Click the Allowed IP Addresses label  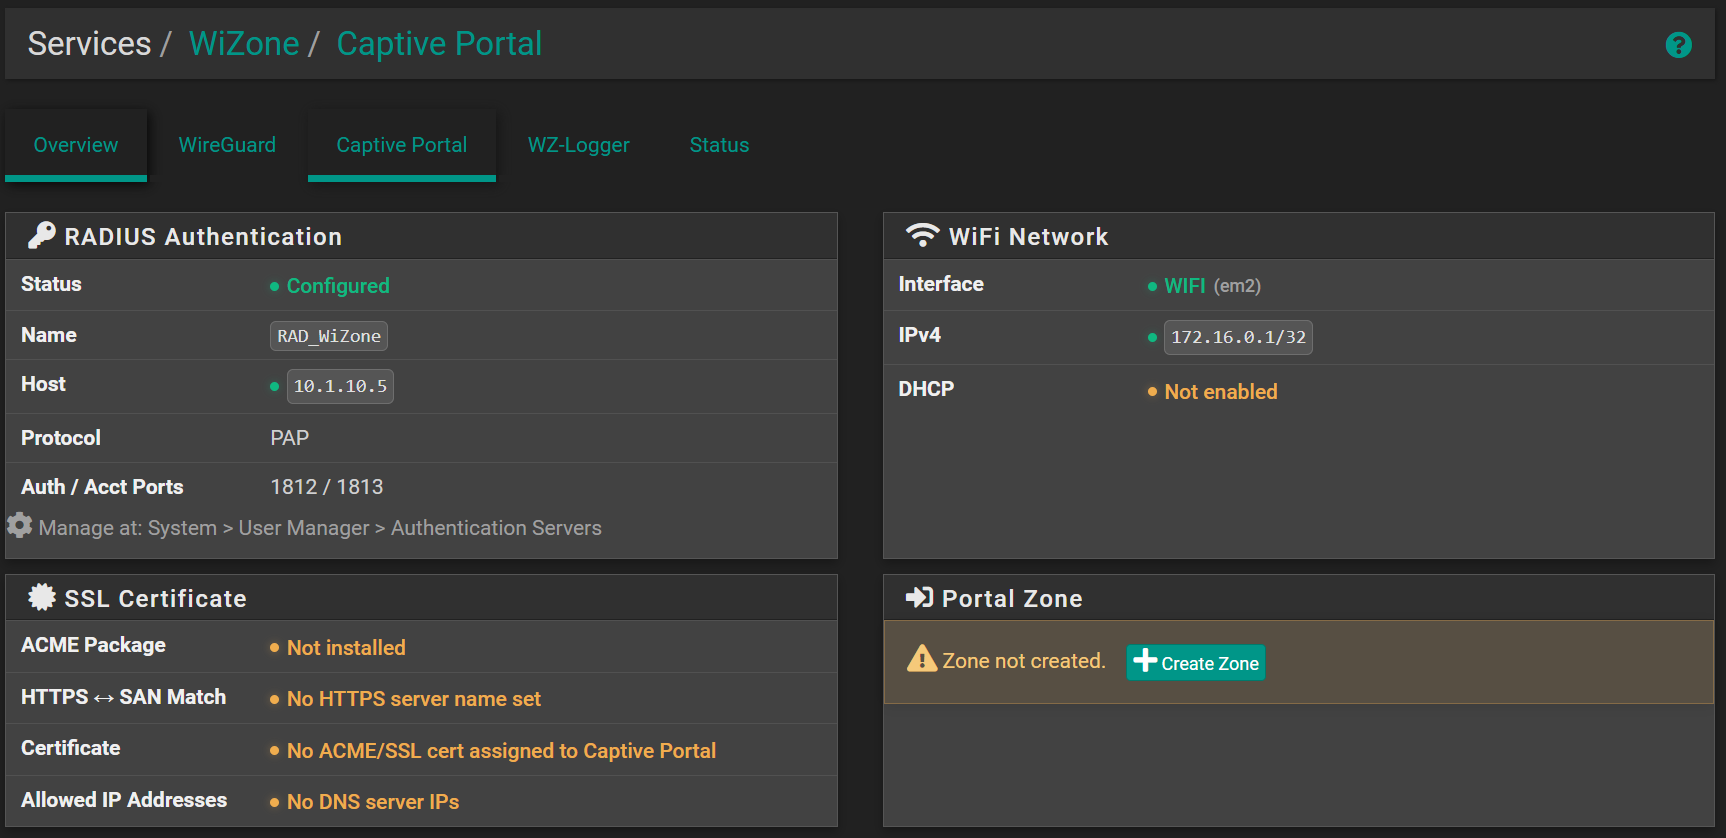pos(124,800)
